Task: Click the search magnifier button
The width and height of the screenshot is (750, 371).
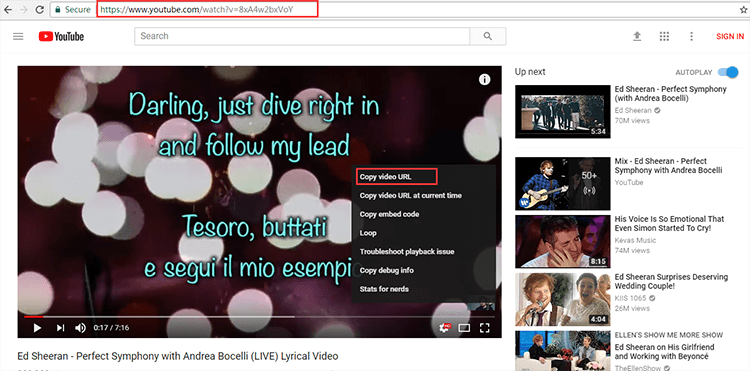Action: (487, 36)
